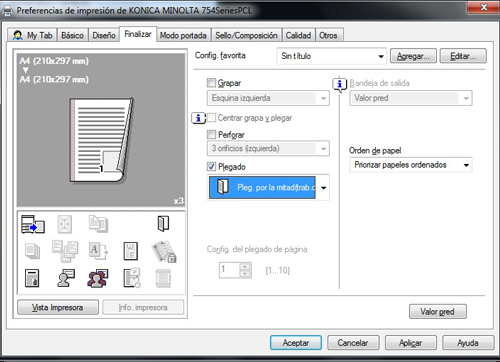The width and height of the screenshot is (500, 362).
Task: Click the Info. impresora button
Action: (x=143, y=307)
